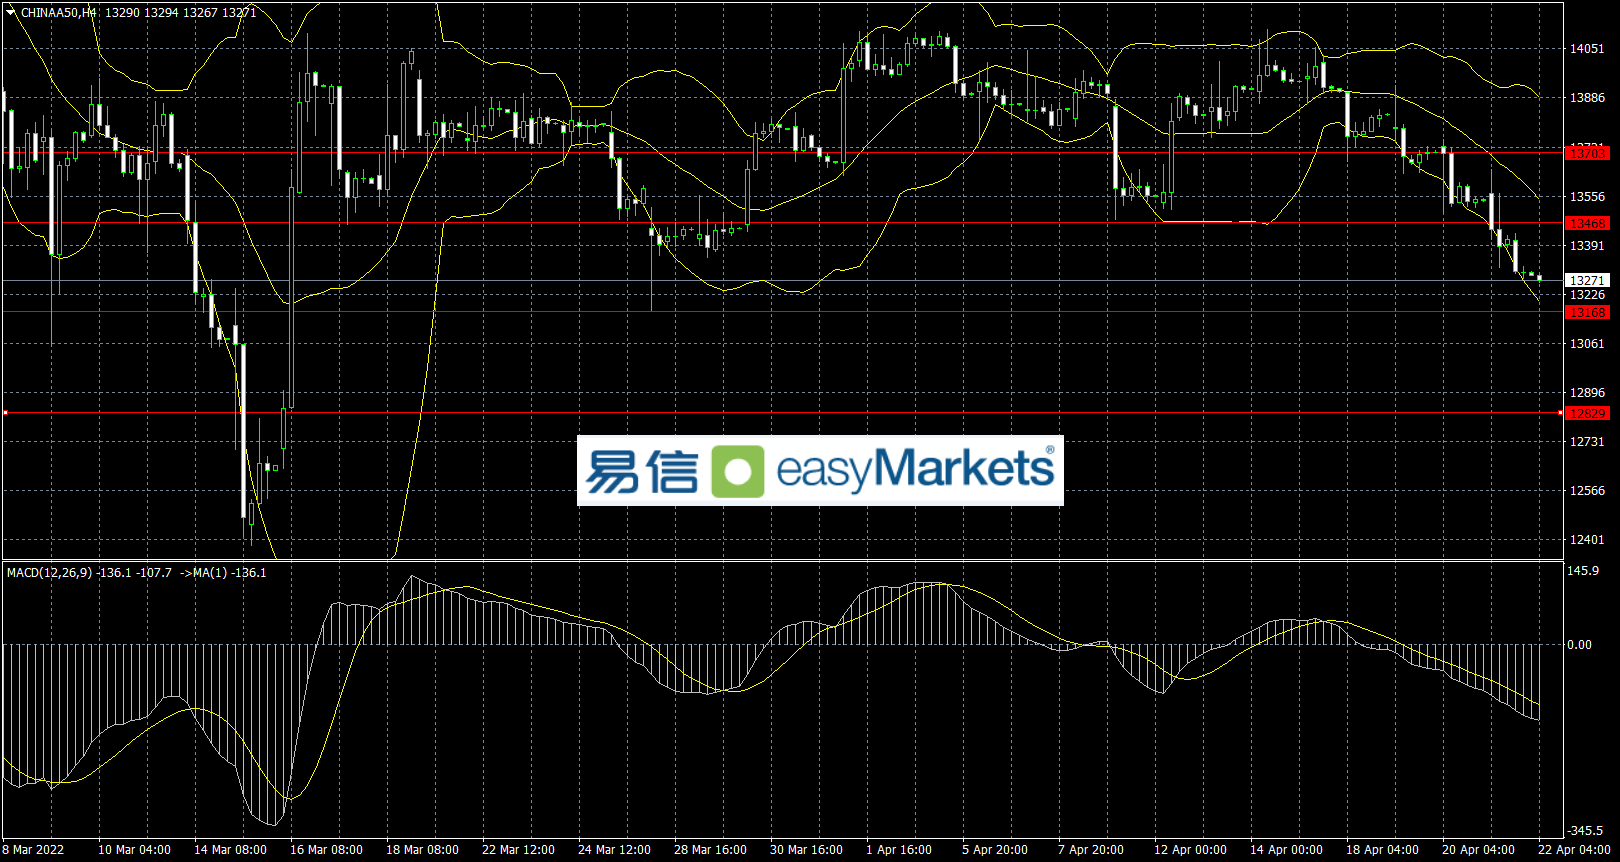1620x862 pixels.
Task: Click the 18 Mar 08:00 time label
Action: coord(422,850)
